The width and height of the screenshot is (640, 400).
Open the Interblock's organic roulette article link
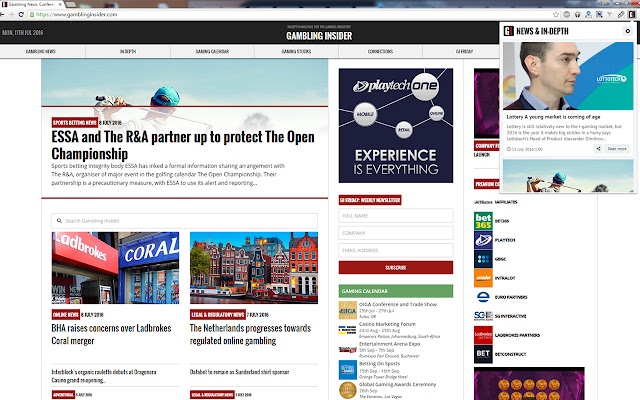point(104,376)
